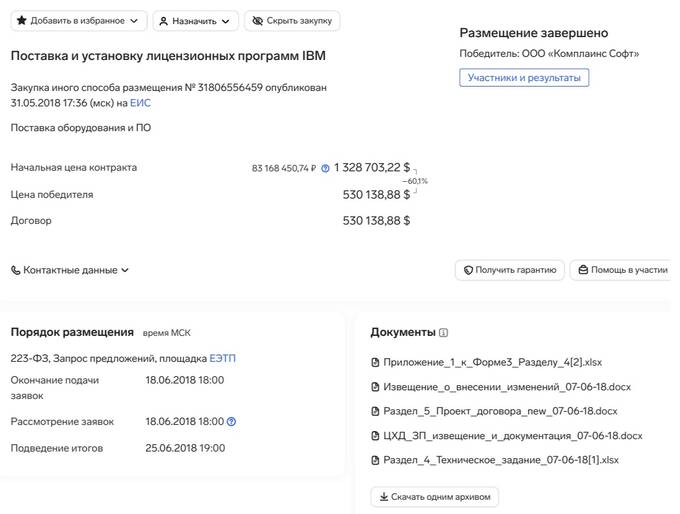Viewport: 680px width, 514px height.
Task: Follow the ЕИС link
Action: [141, 103]
